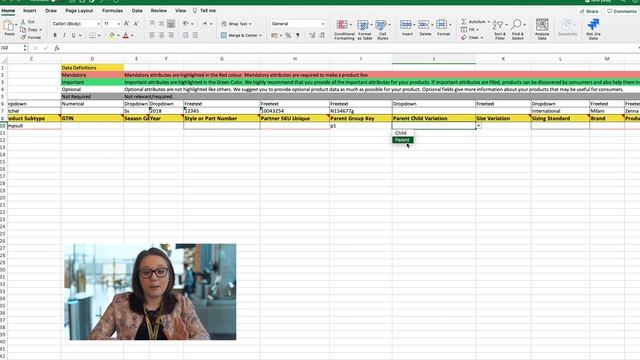Click the fill color bucket icon
Screen dimensions: 640x360
pyautogui.click(x=112, y=36)
